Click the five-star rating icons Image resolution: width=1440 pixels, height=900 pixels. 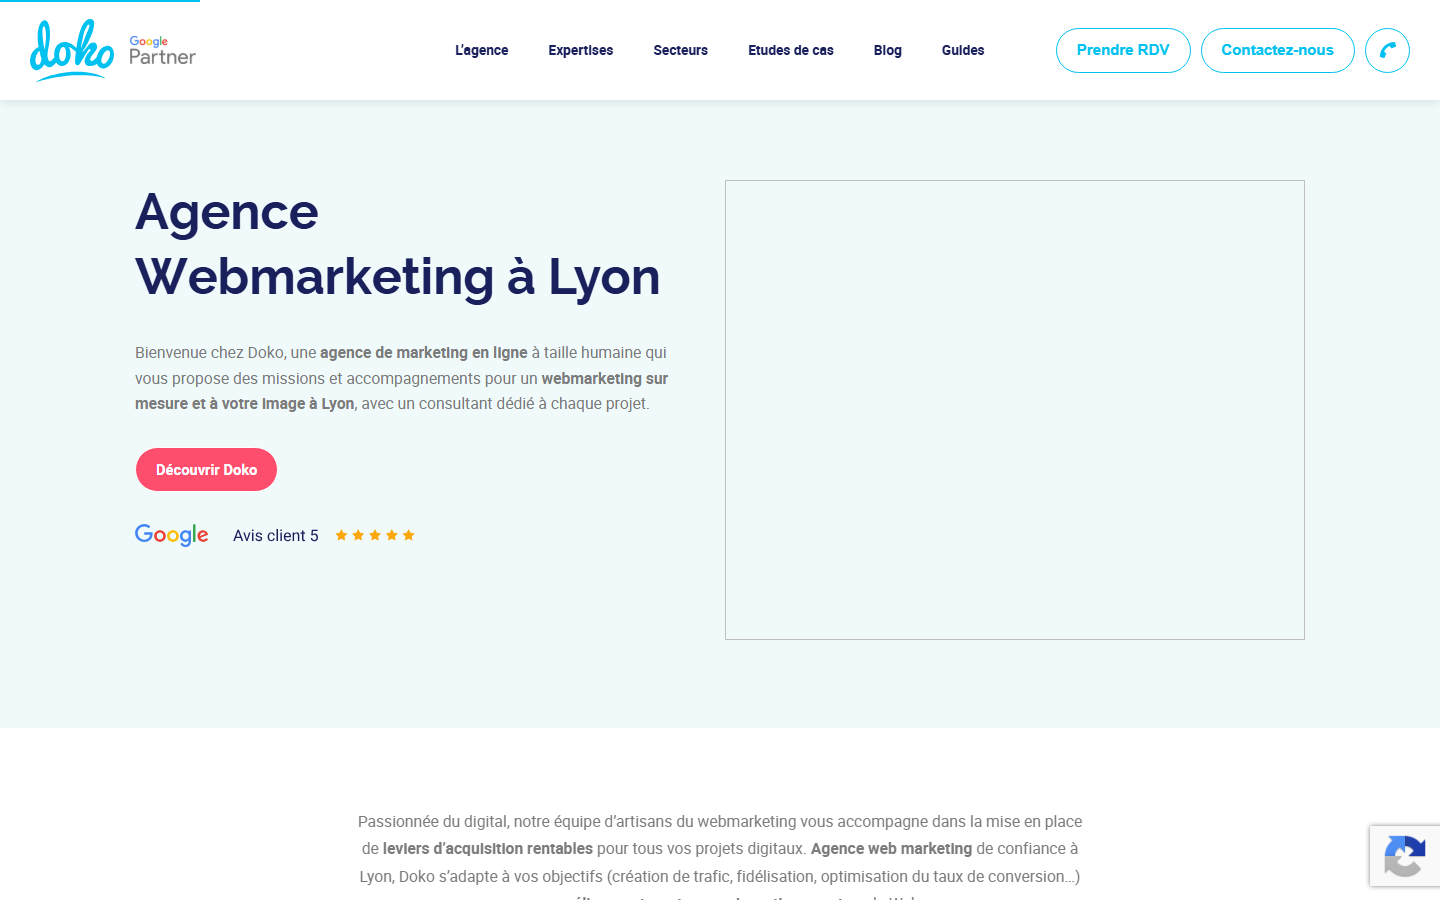point(375,535)
